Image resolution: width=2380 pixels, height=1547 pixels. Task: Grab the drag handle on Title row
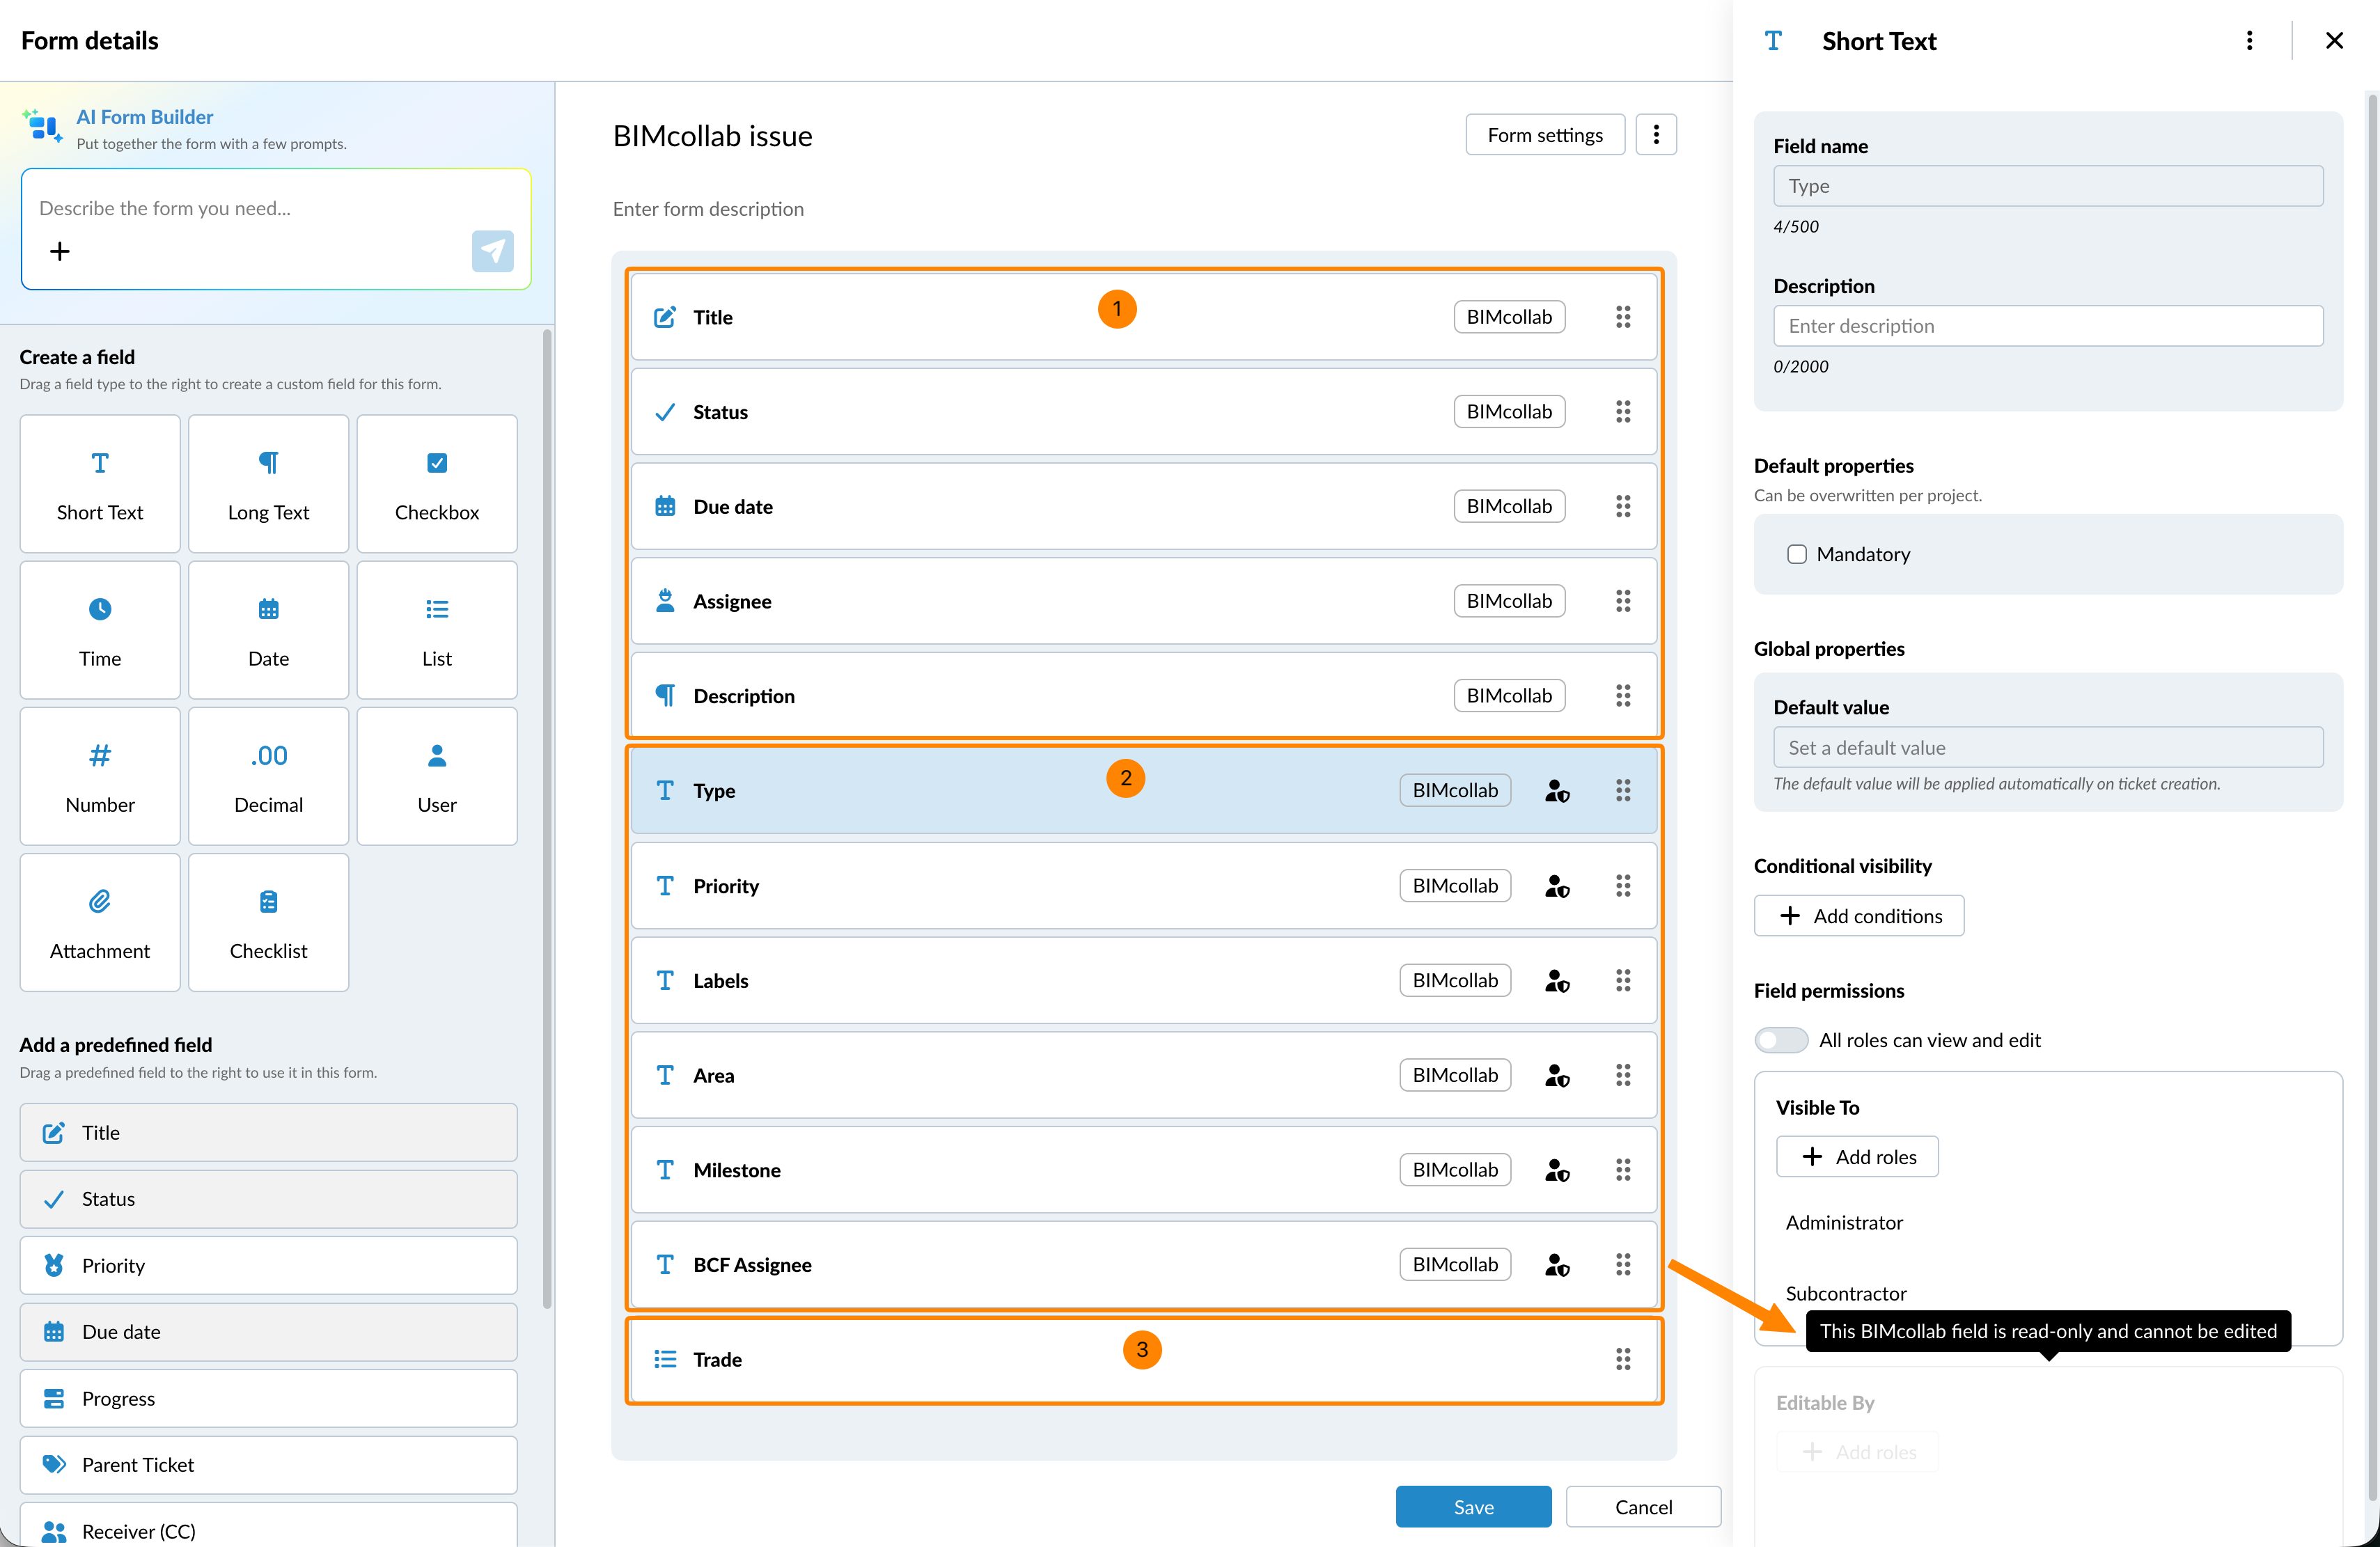coord(1623,317)
